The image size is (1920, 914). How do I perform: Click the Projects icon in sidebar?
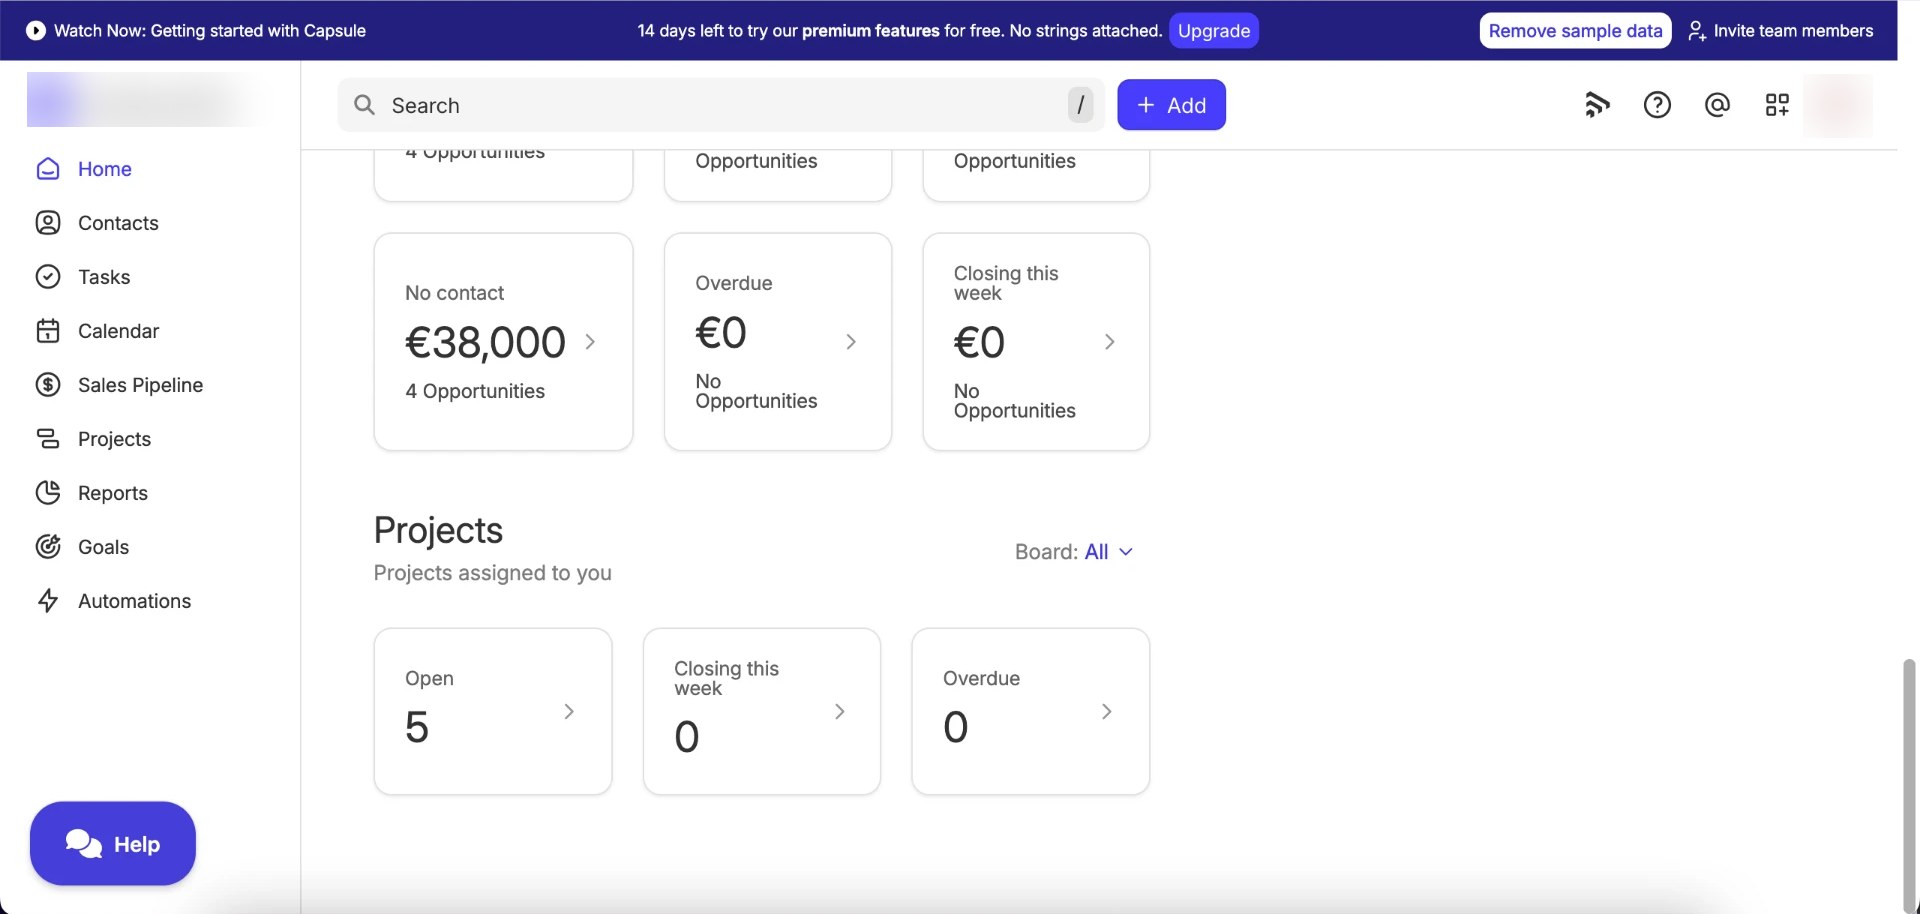48,439
